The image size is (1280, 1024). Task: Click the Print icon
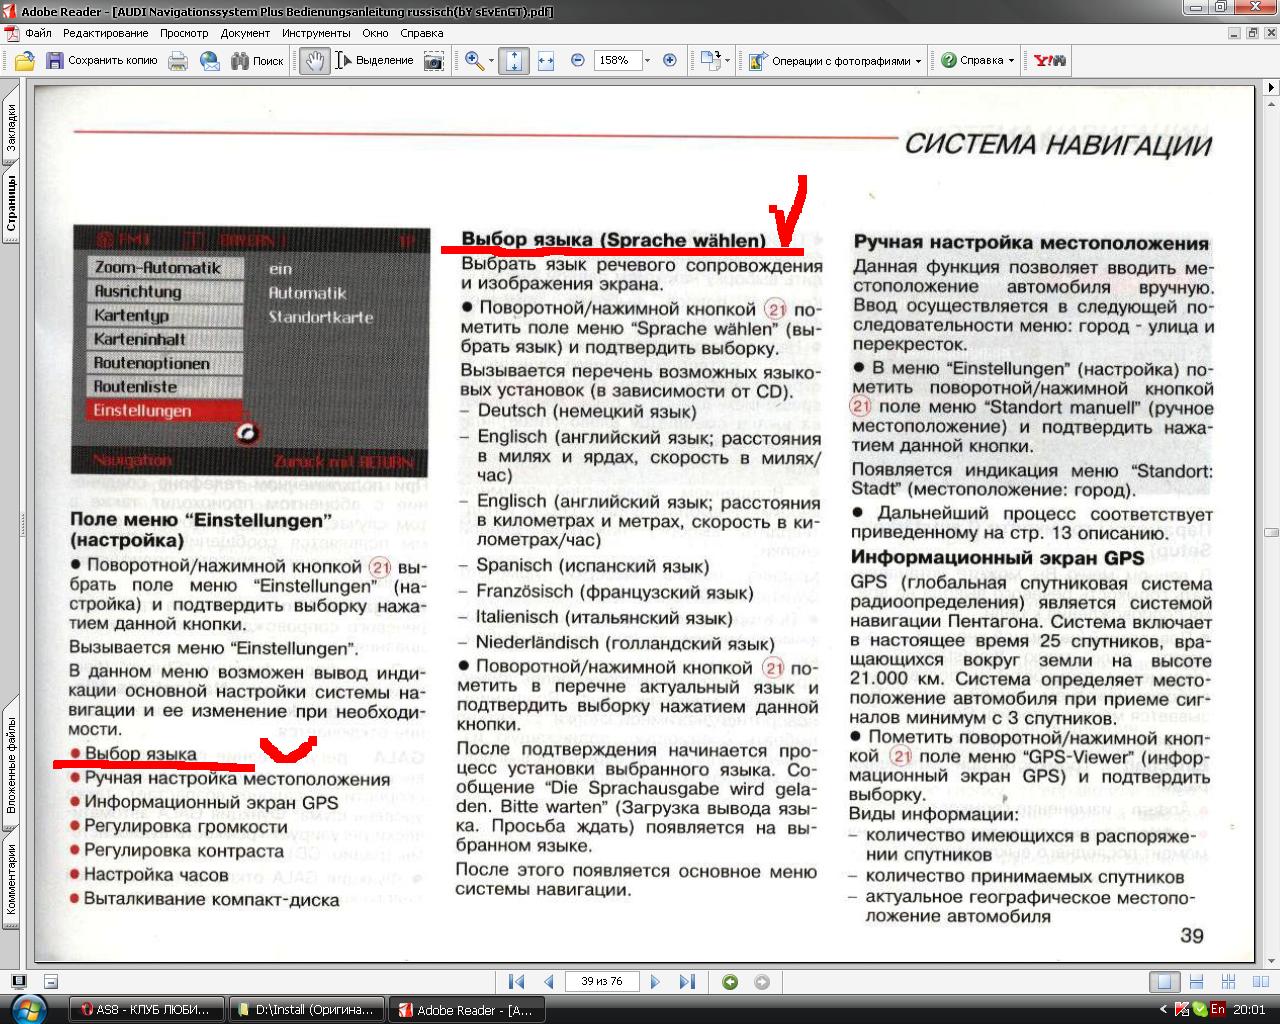tap(178, 61)
